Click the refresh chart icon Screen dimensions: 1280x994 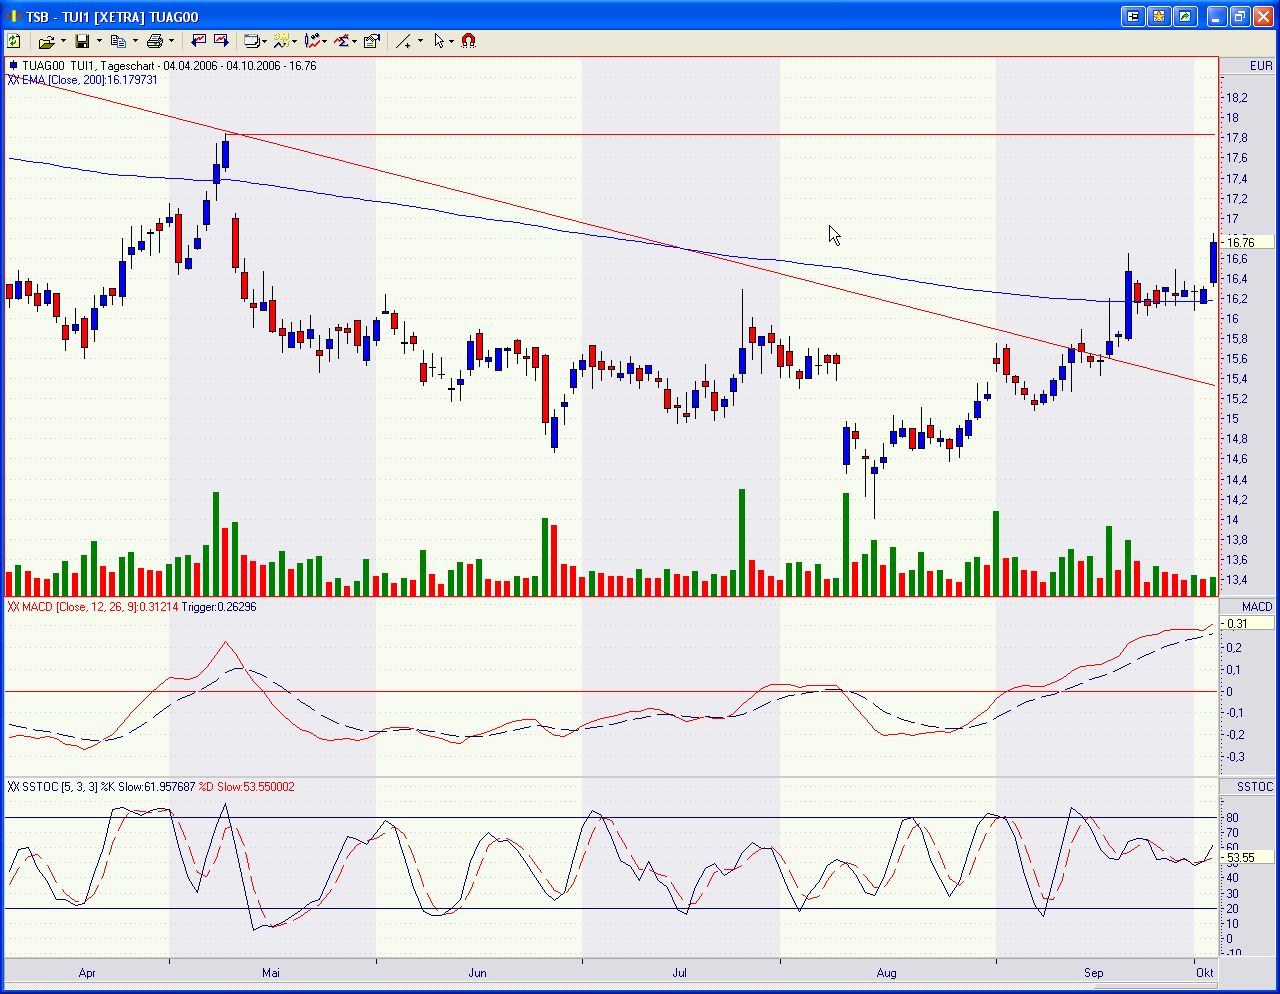pos(14,41)
